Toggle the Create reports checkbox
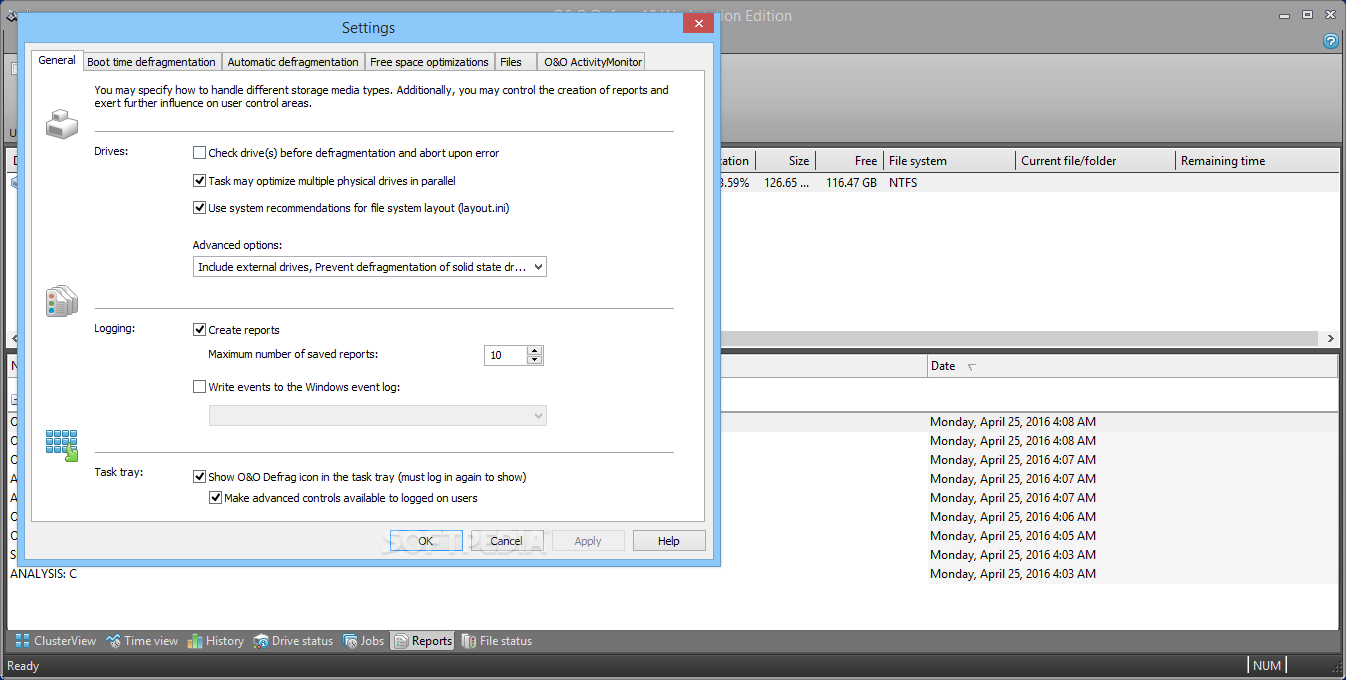The width and height of the screenshot is (1346, 680). coord(199,330)
